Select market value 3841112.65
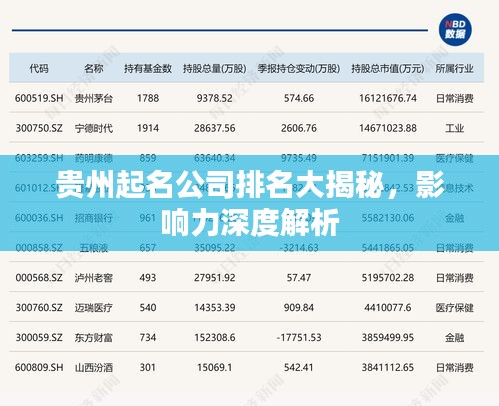 coord(388,367)
